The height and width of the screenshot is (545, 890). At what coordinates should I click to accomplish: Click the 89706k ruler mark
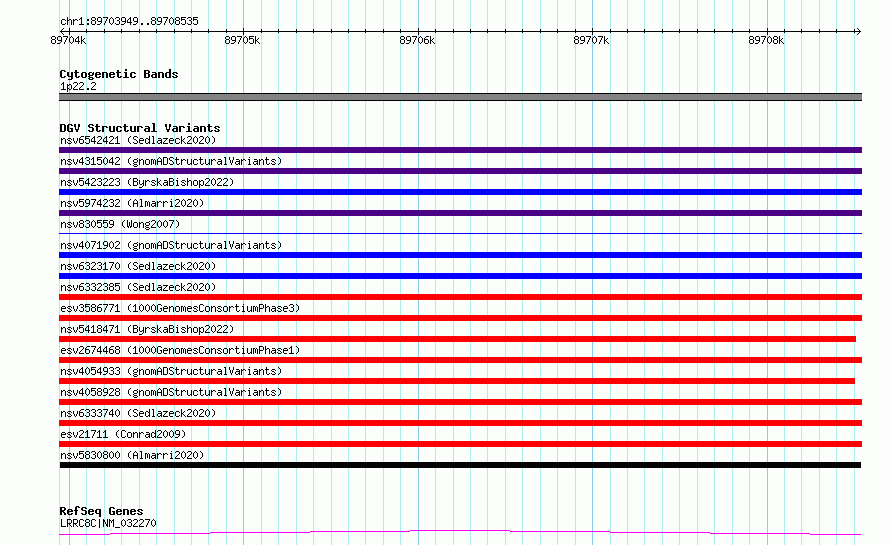(x=417, y=40)
